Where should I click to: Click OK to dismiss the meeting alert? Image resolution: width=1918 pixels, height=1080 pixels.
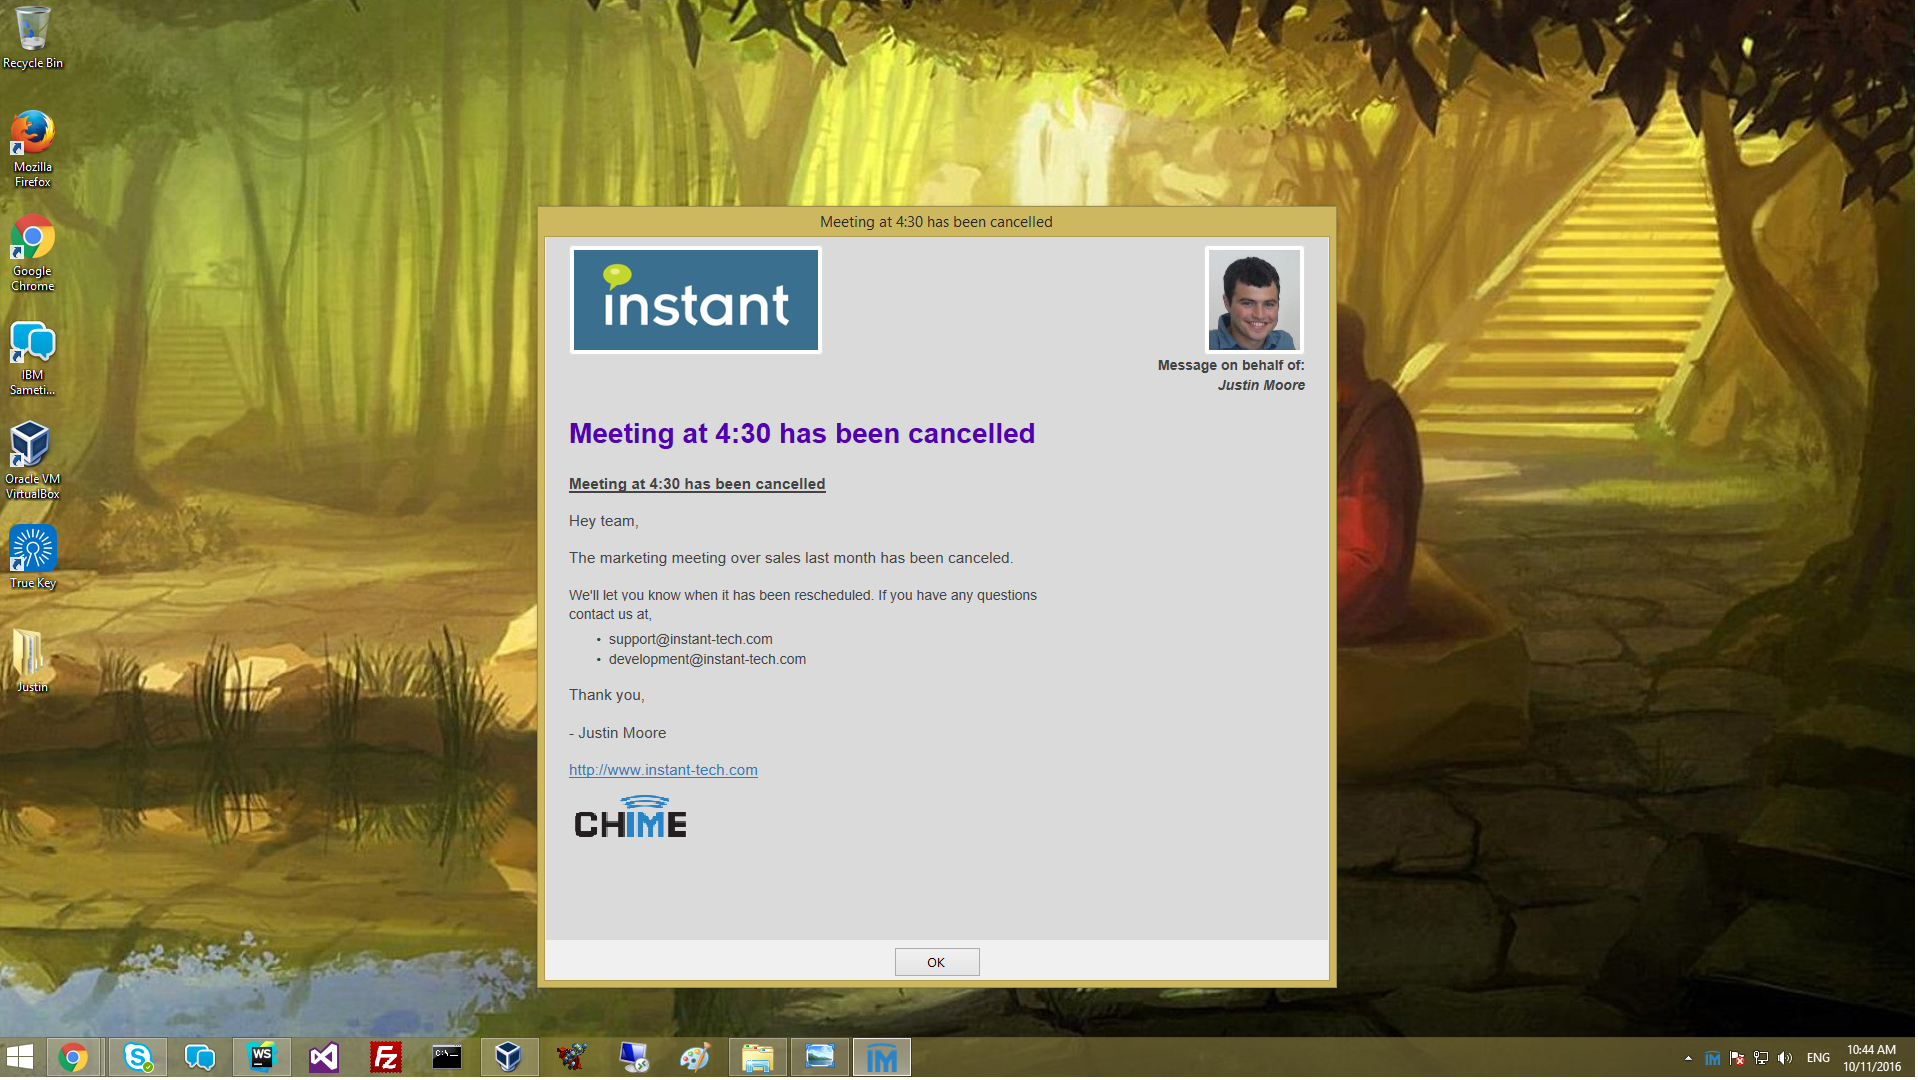coord(937,963)
